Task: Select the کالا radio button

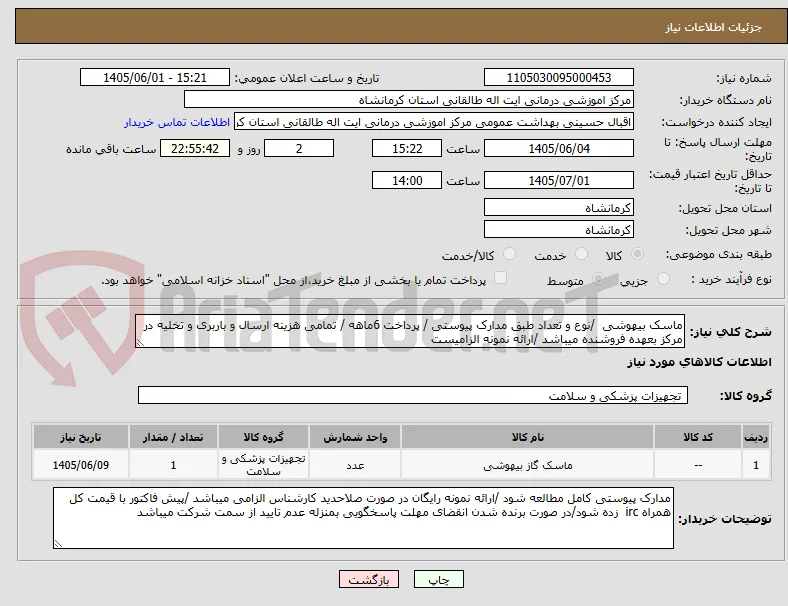Action: [637, 254]
